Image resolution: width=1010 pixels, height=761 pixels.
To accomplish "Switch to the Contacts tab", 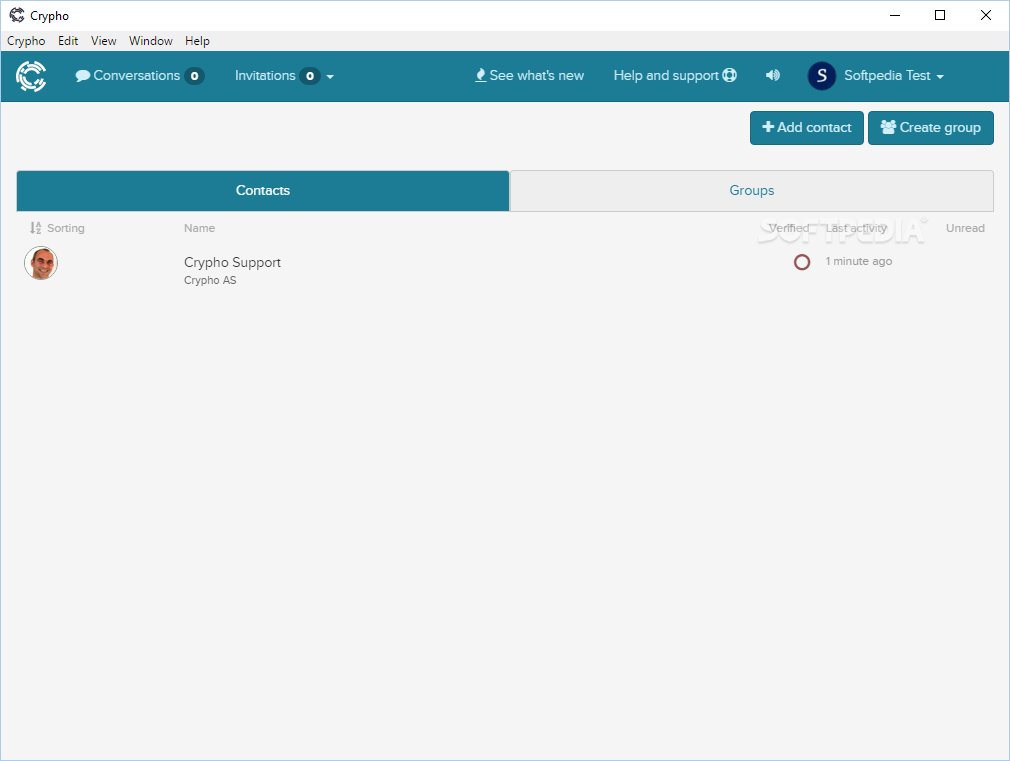I will 263,191.
